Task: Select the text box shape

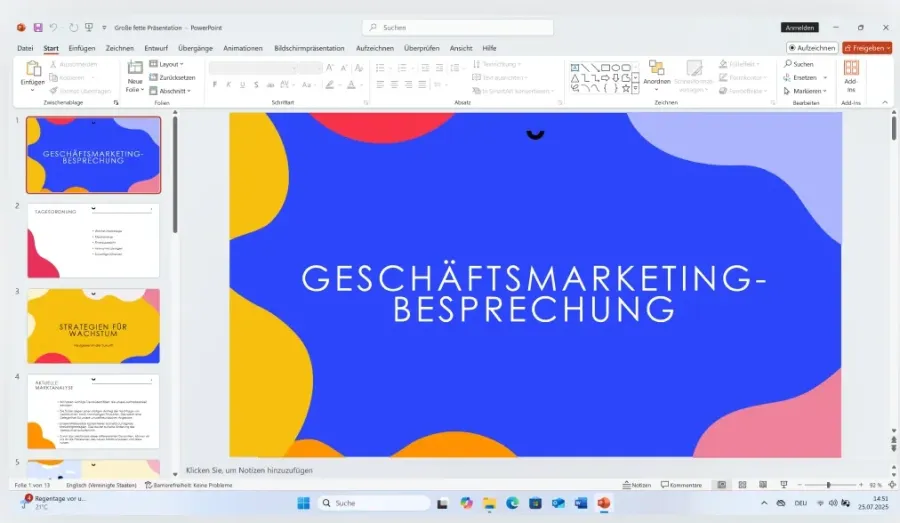Action: point(575,68)
